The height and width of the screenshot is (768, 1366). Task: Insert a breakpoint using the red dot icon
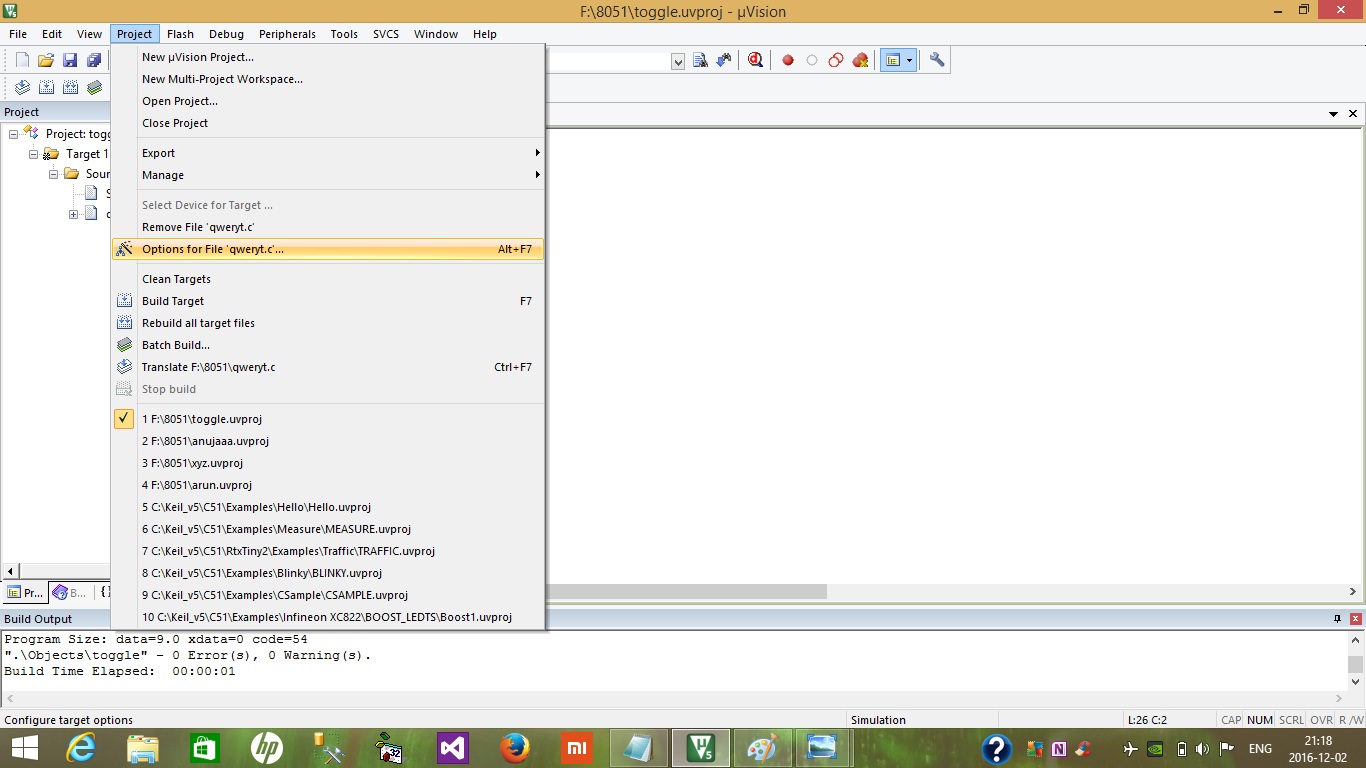[x=788, y=59]
